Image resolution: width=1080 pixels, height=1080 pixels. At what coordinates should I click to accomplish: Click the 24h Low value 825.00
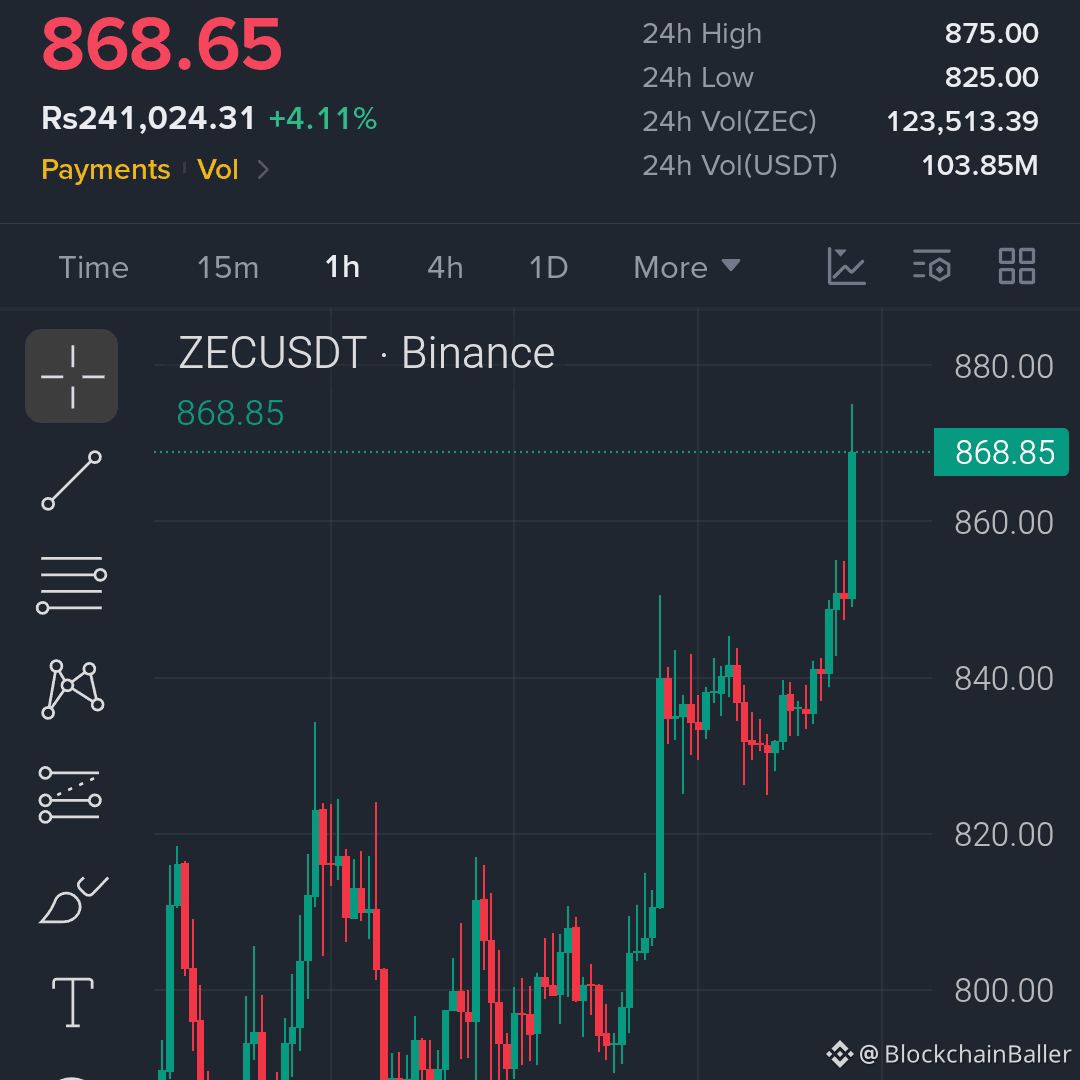pyautogui.click(x=991, y=77)
